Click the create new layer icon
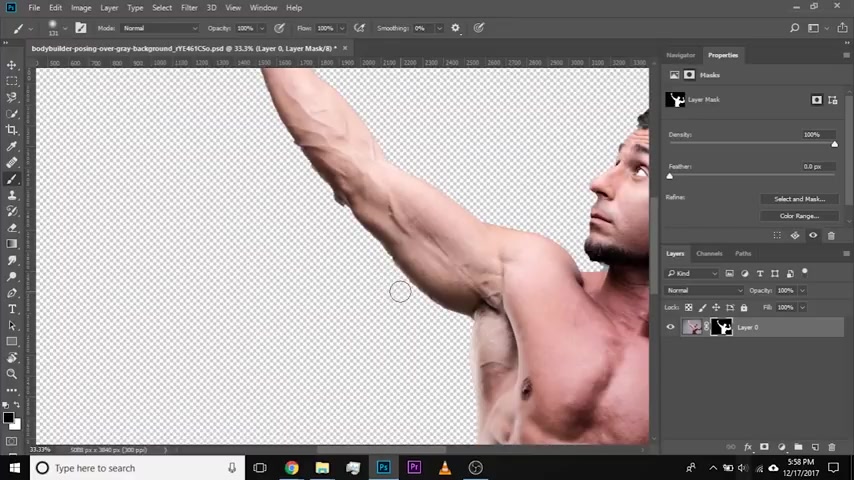854x480 pixels. 815,447
